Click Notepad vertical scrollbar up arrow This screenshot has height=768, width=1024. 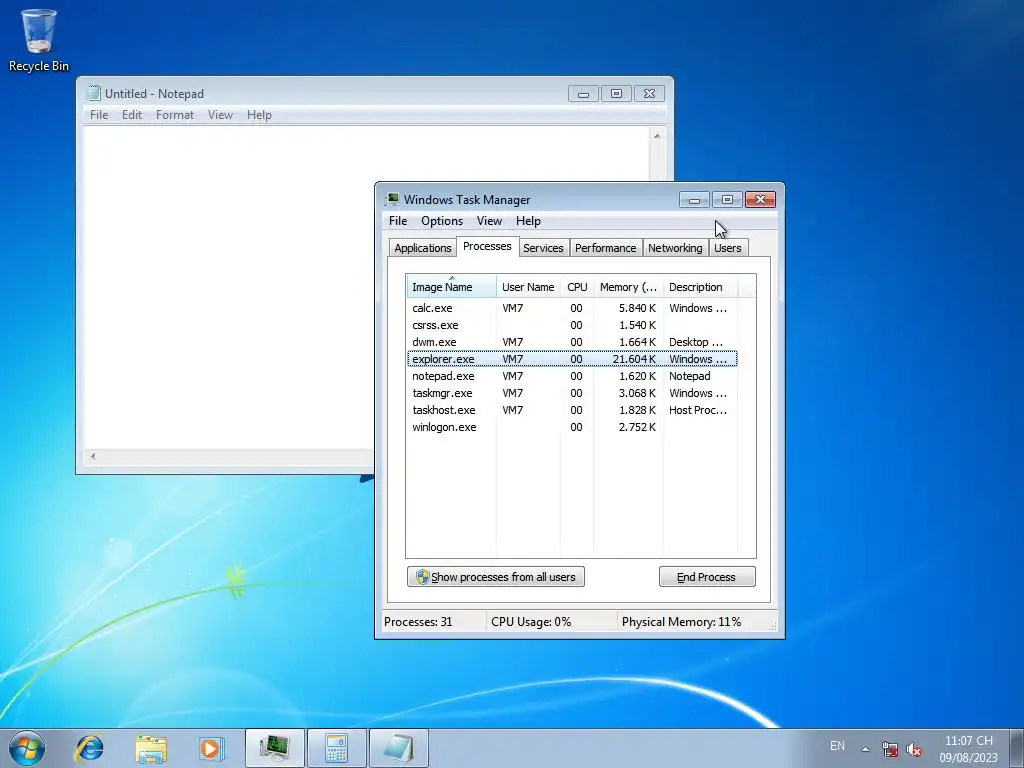(657, 136)
